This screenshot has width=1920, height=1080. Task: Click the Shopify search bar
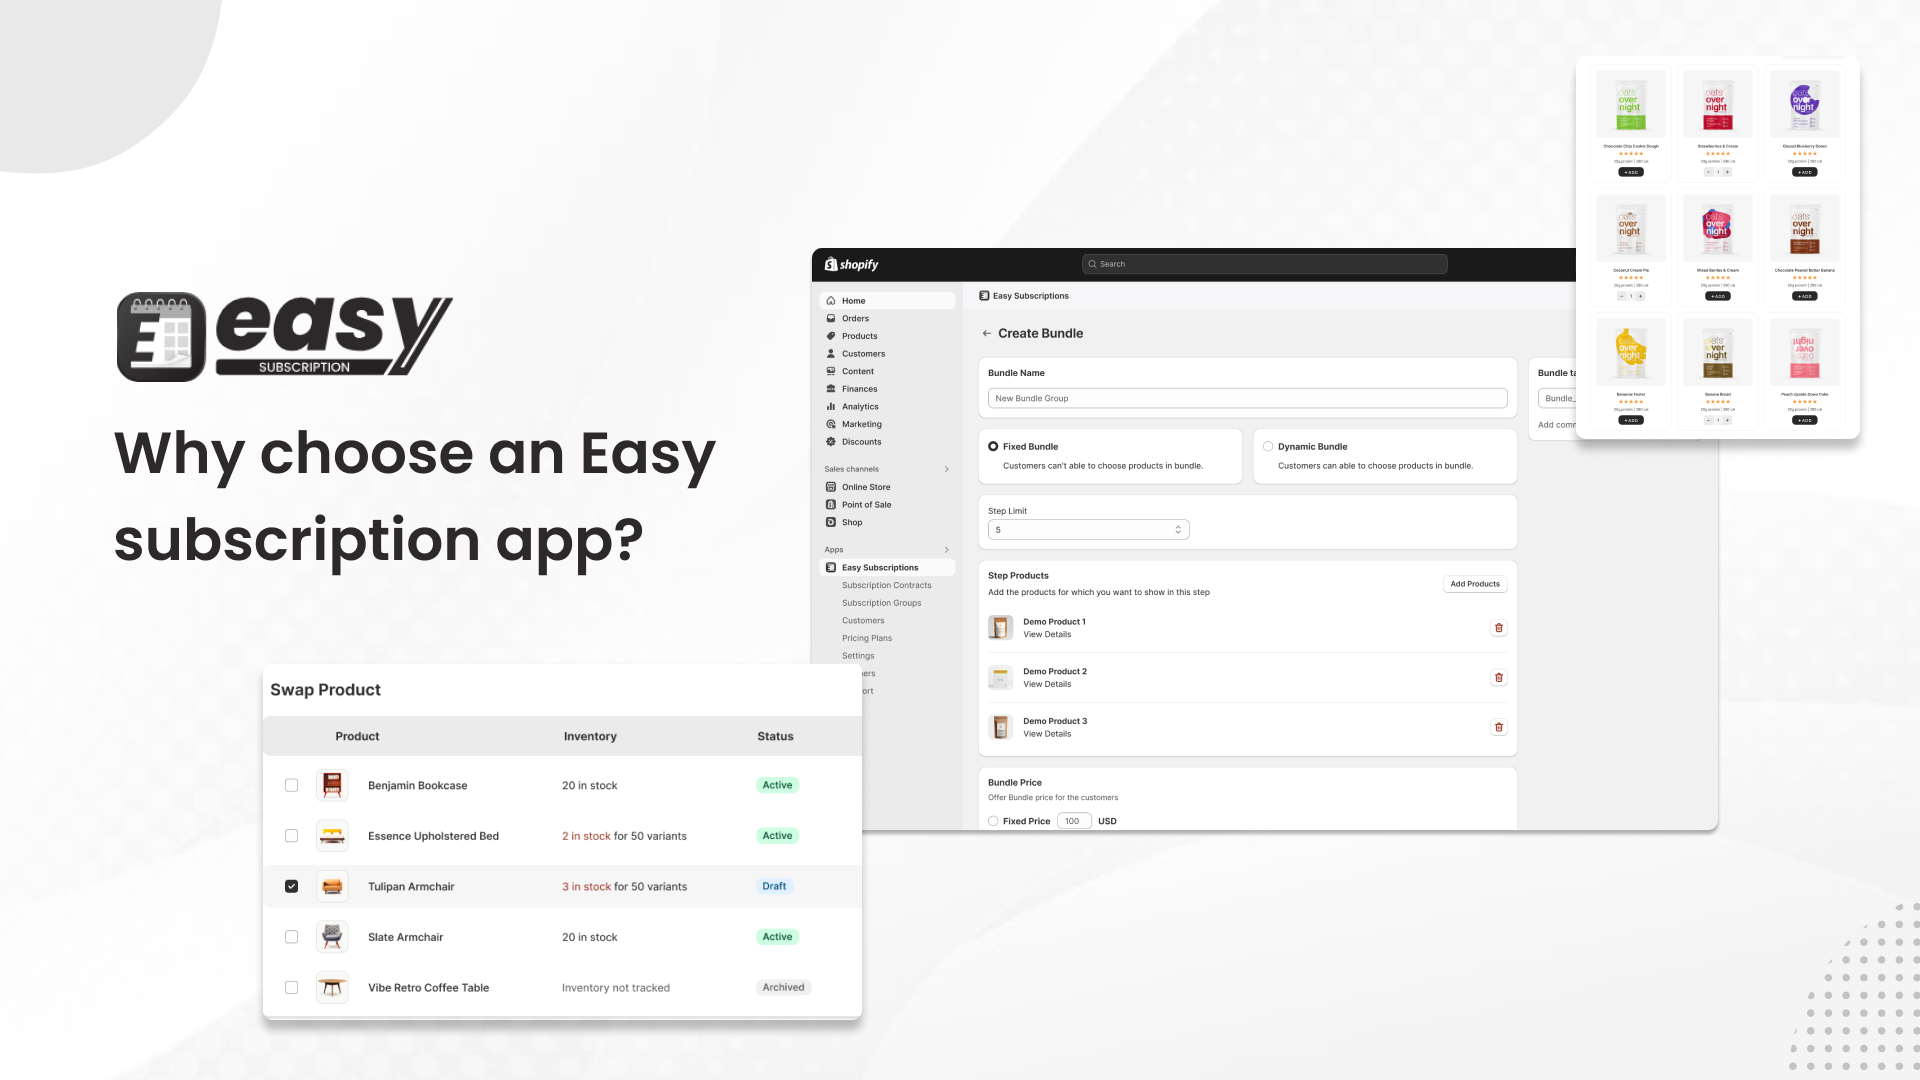click(x=1262, y=264)
